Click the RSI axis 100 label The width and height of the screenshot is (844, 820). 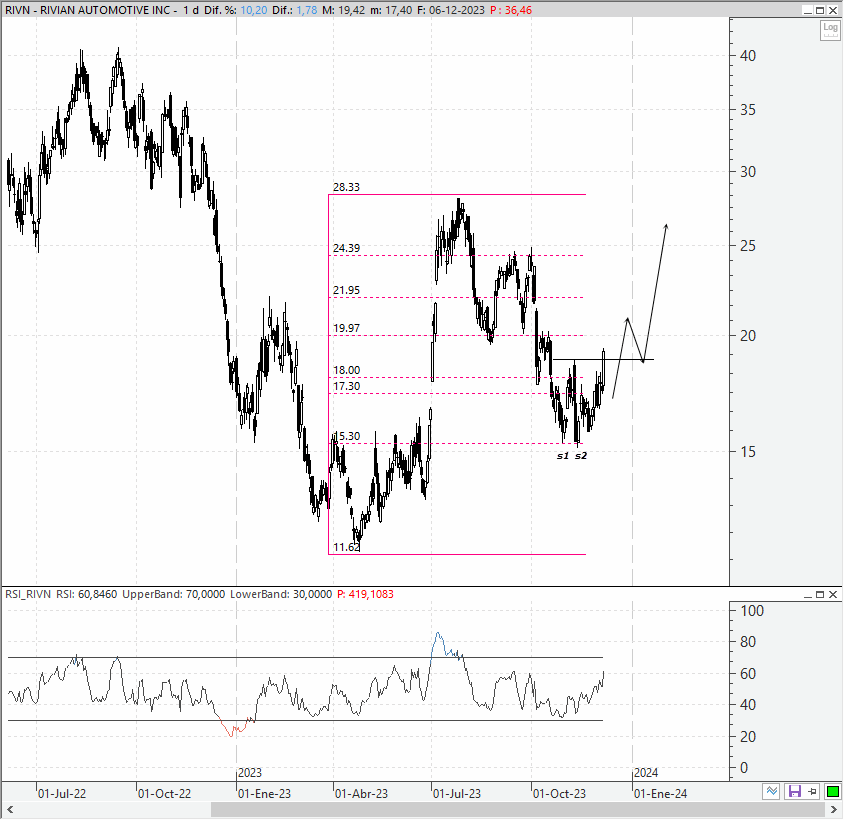(752, 611)
